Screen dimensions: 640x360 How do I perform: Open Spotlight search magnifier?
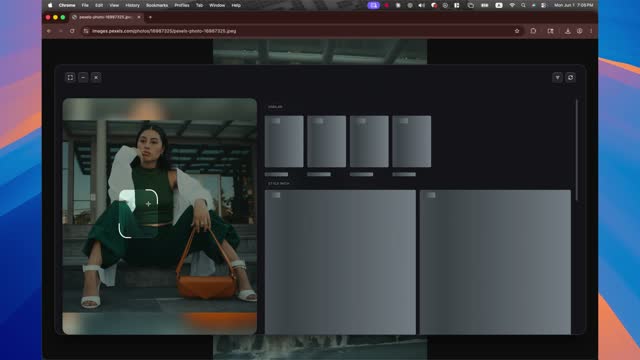tap(523, 5)
